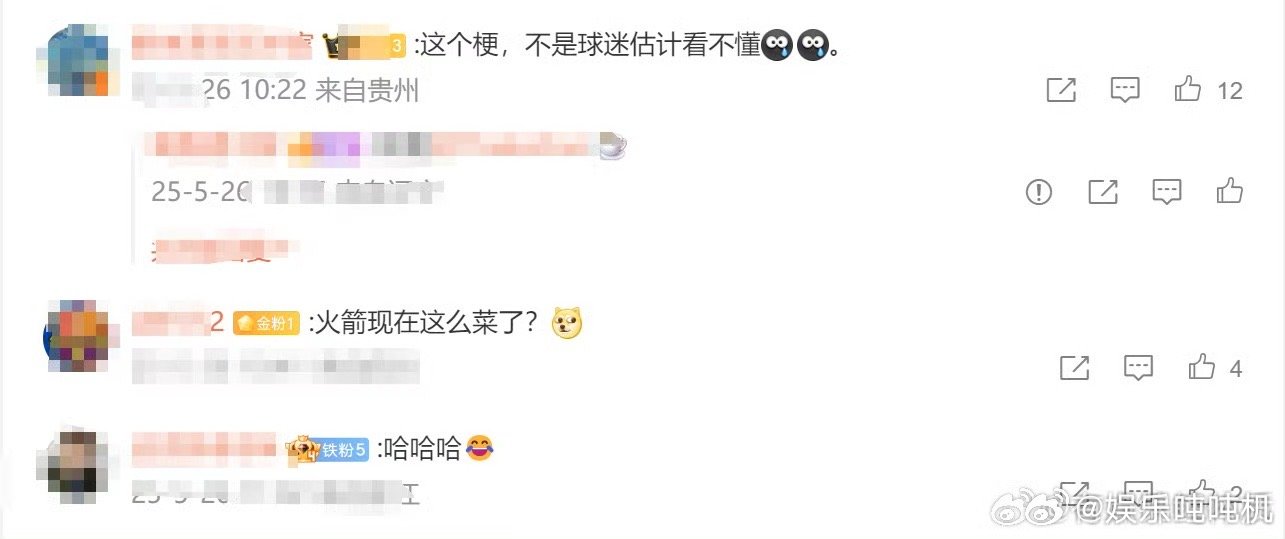Reply to the comment posted from 贵州
Screen dimensions: 1285x539
click(1126, 90)
